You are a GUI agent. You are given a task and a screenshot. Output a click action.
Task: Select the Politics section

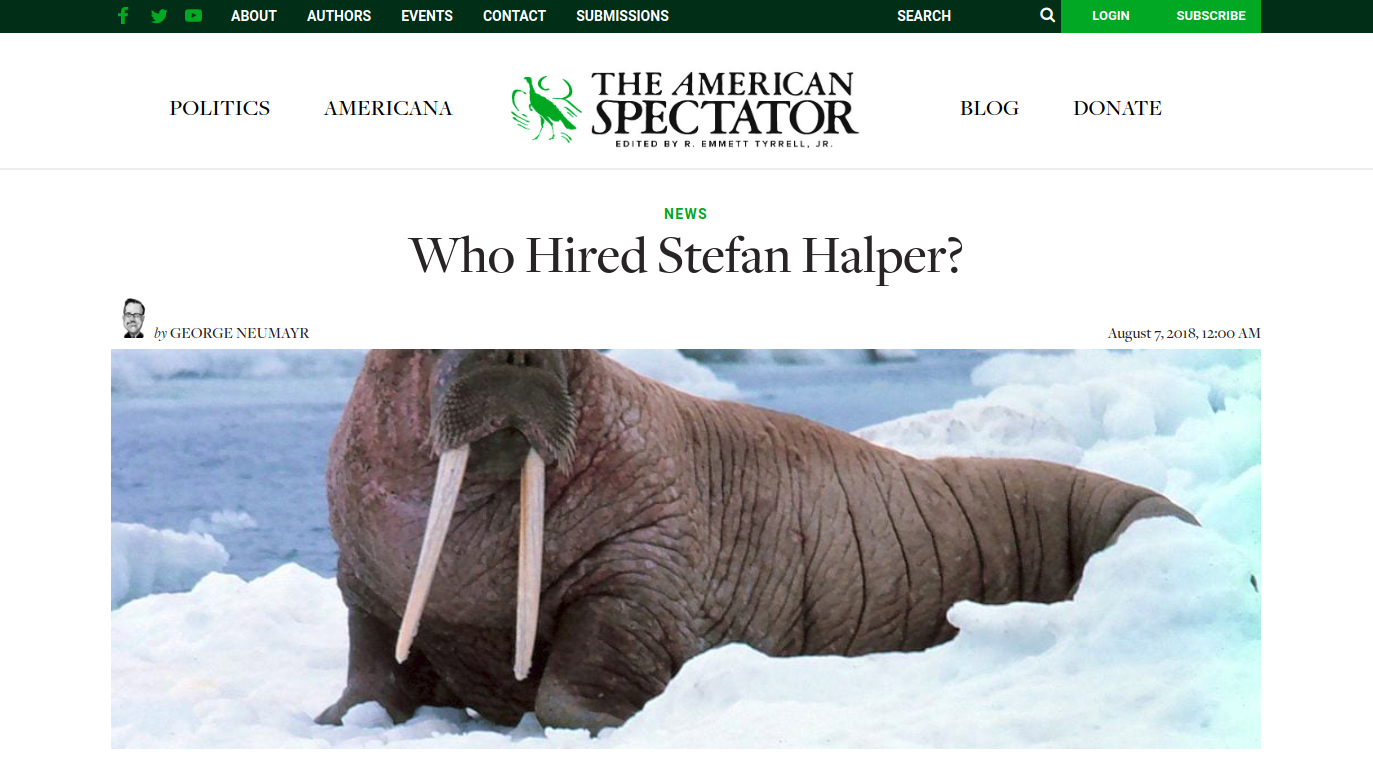220,108
